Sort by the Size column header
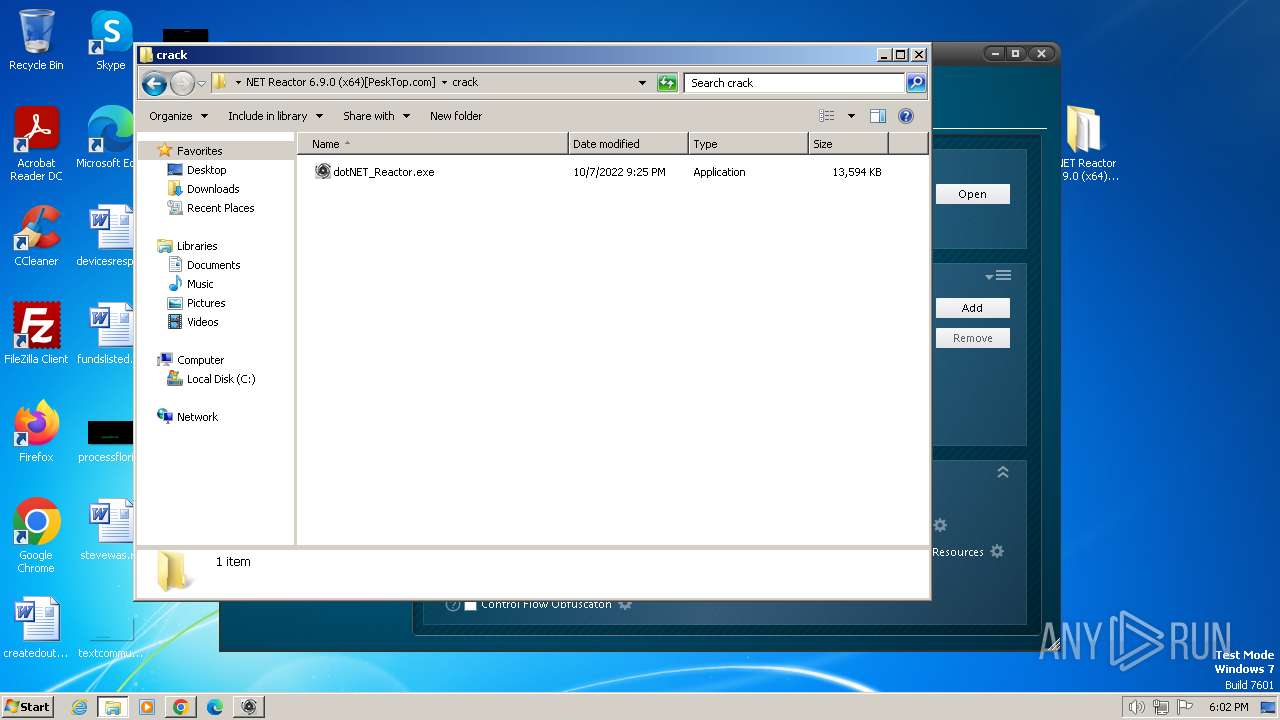 point(848,144)
